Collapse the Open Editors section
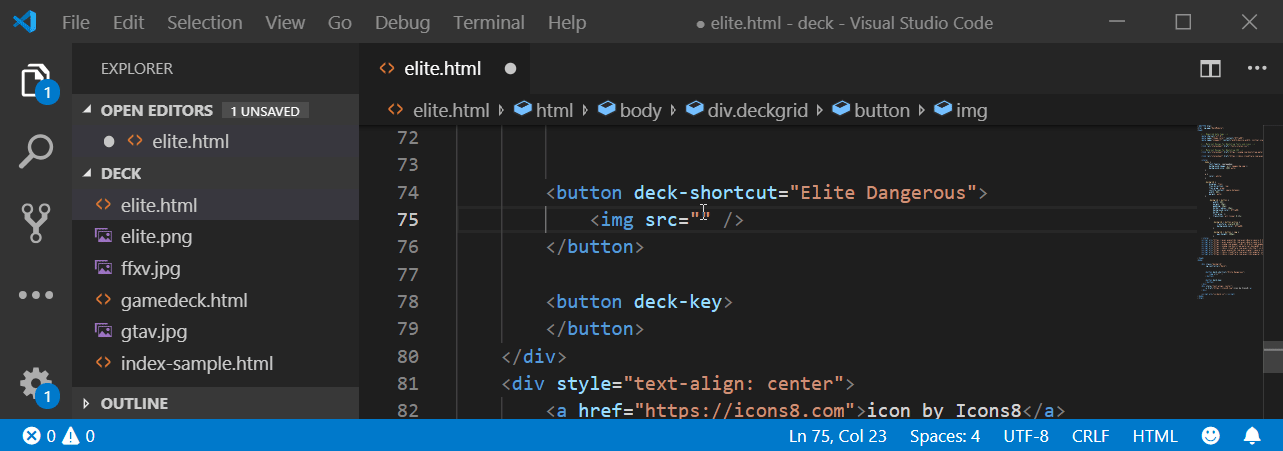 (156, 110)
